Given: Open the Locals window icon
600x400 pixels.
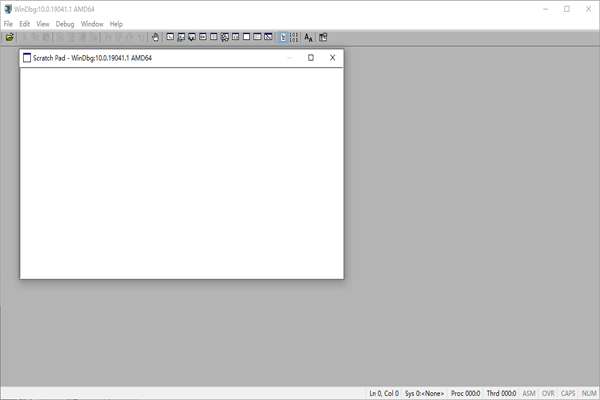Looking at the screenshot, I should pyautogui.click(x=192, y=37).
